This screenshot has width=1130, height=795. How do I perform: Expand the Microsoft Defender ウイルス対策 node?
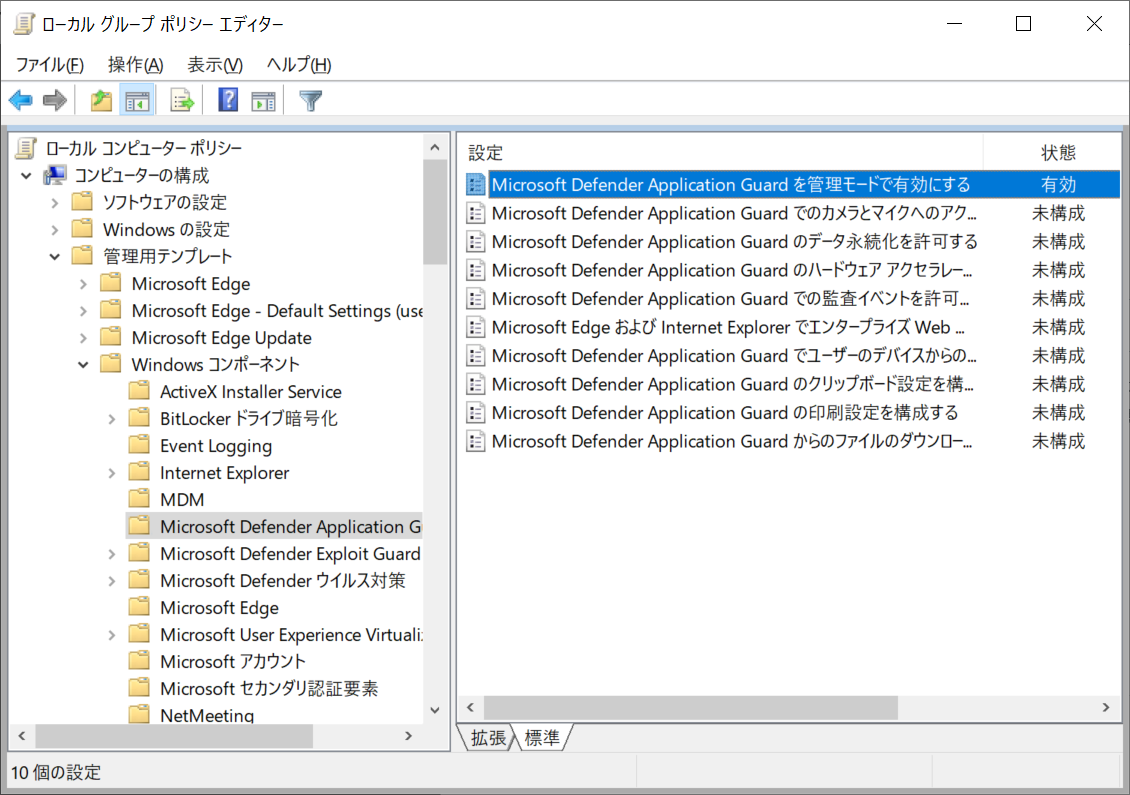(x=112, y=581)
